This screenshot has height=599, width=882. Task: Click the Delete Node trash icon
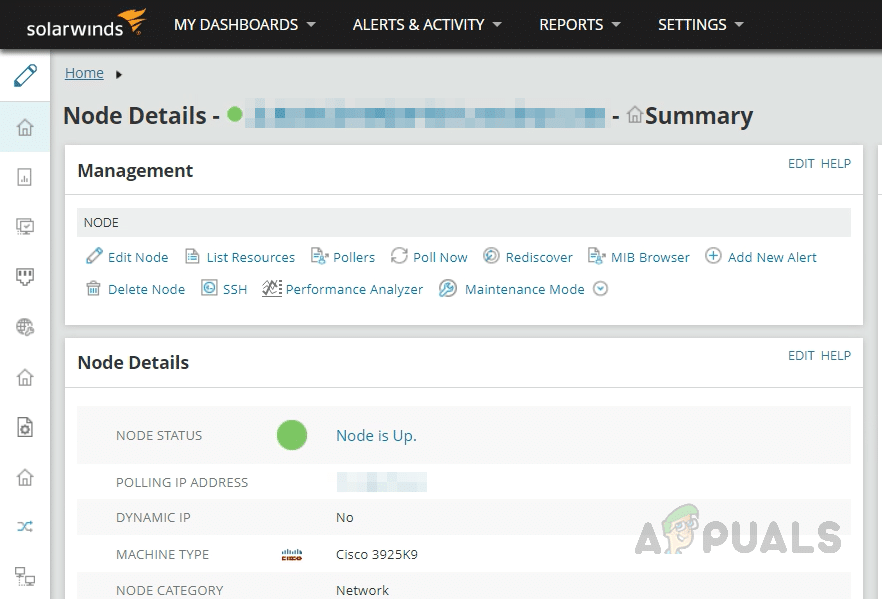pyautogui.click(x=93, y=289)
